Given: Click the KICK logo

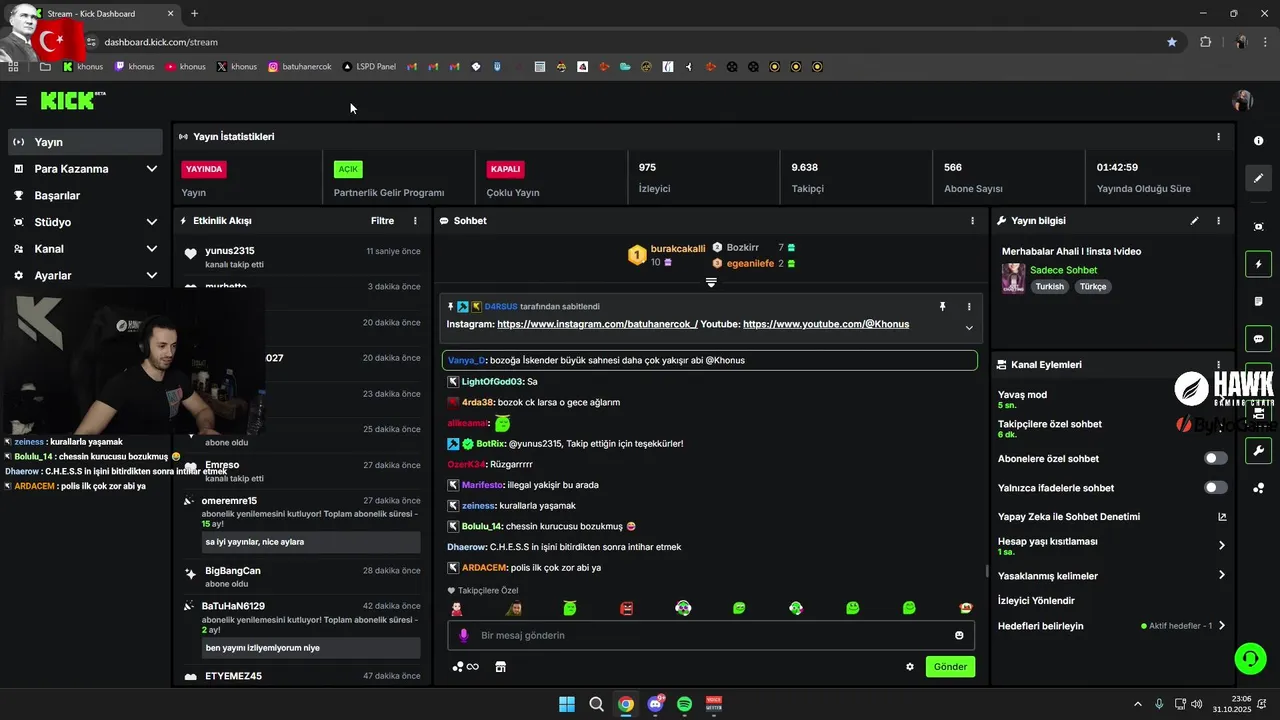Looking at the screenshot, I should [x=72, y=100].
